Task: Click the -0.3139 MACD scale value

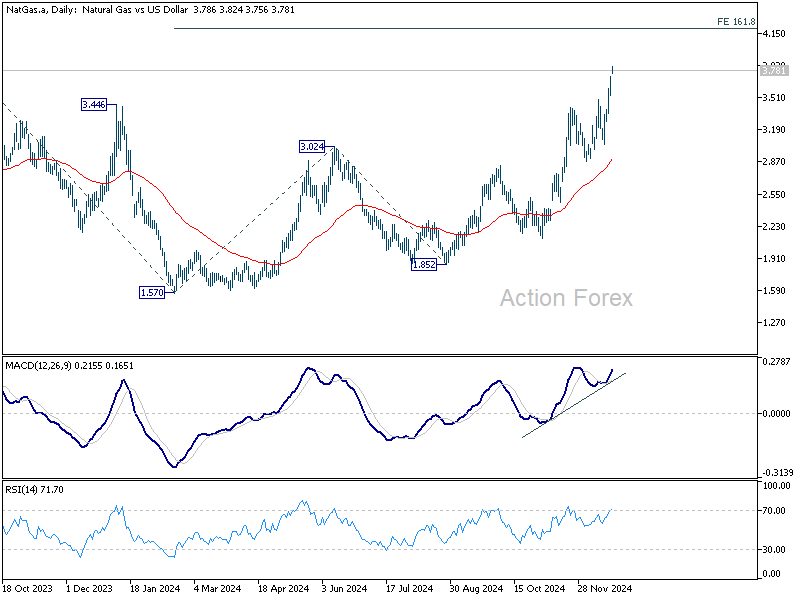Action: point(778,472)
